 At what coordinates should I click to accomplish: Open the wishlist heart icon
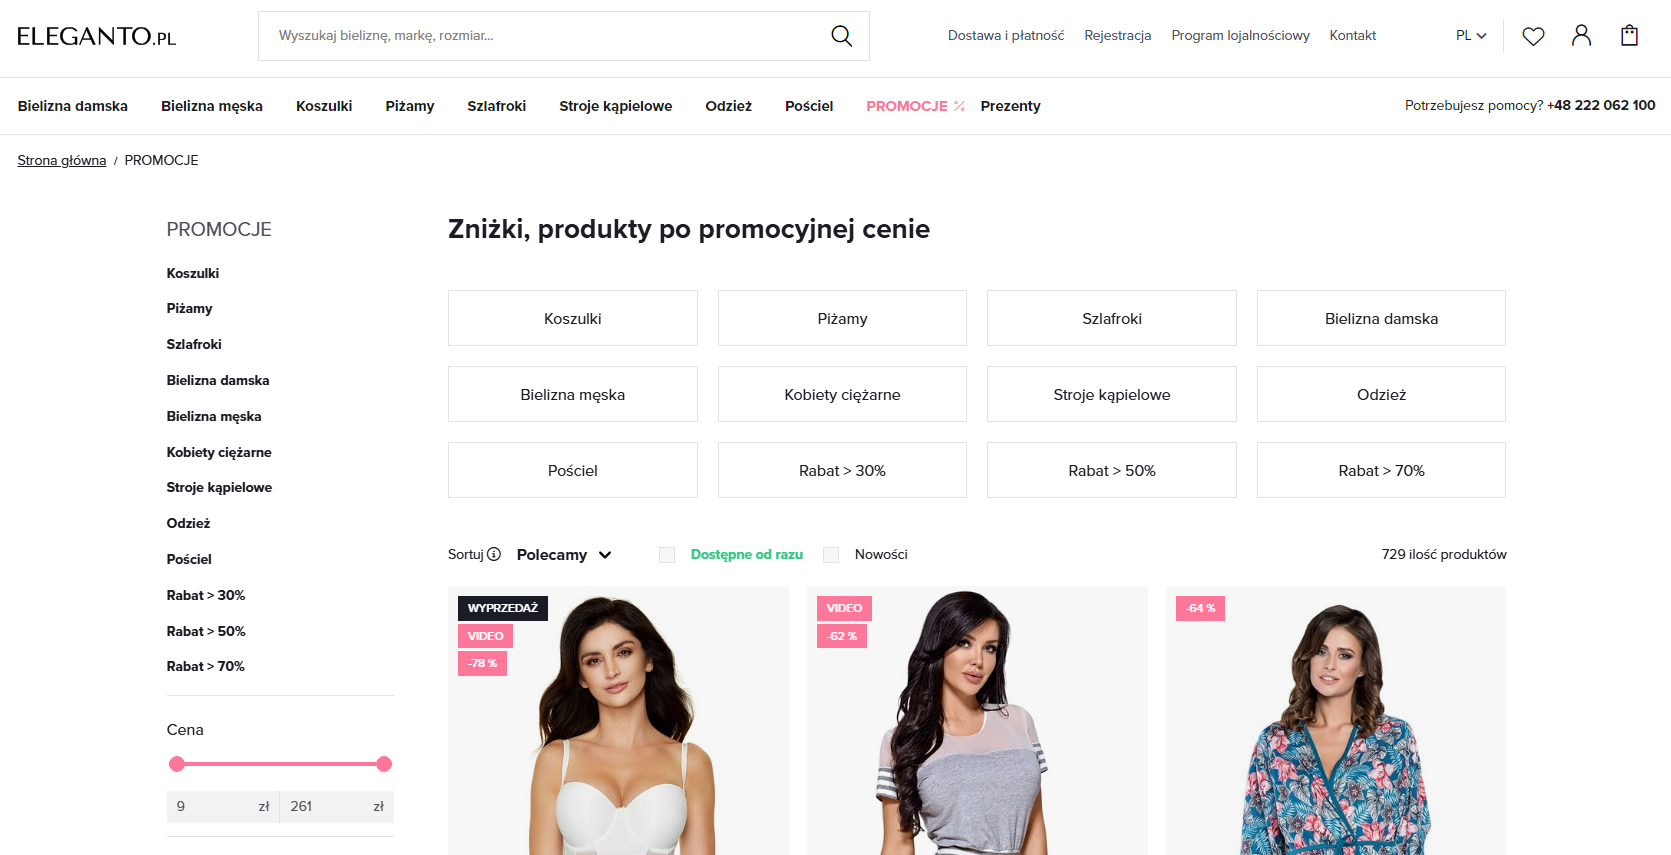[x=1533, y=36]
